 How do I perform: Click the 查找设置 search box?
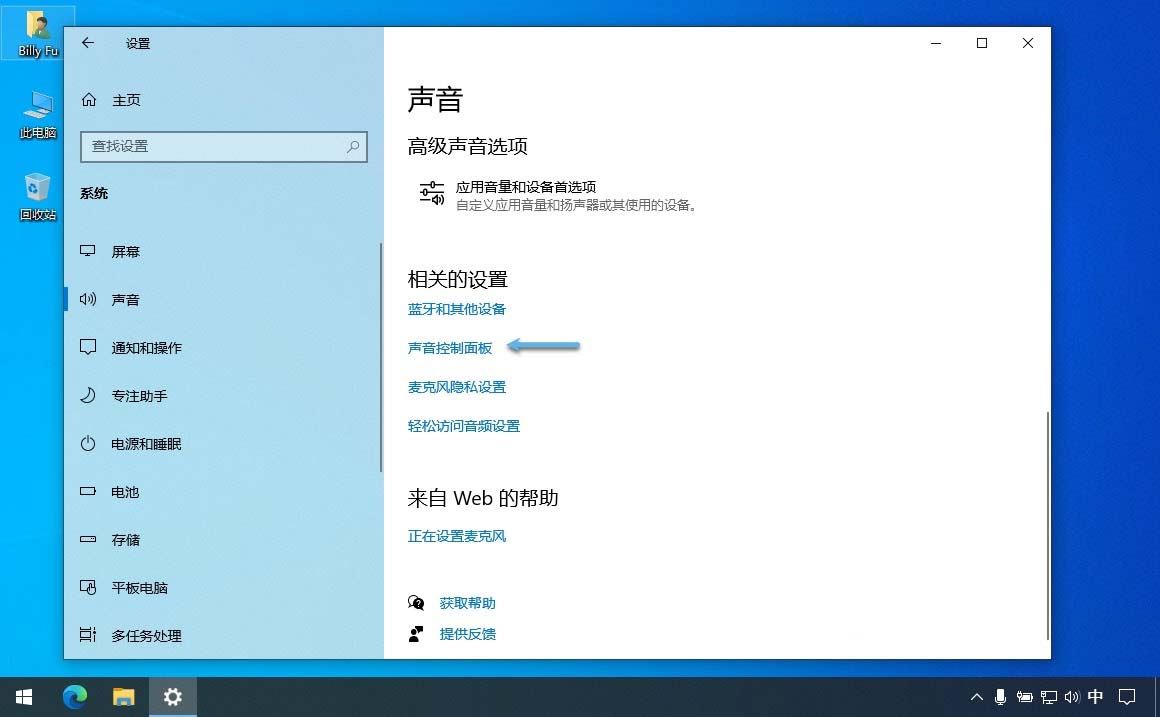tap(223, 146)
